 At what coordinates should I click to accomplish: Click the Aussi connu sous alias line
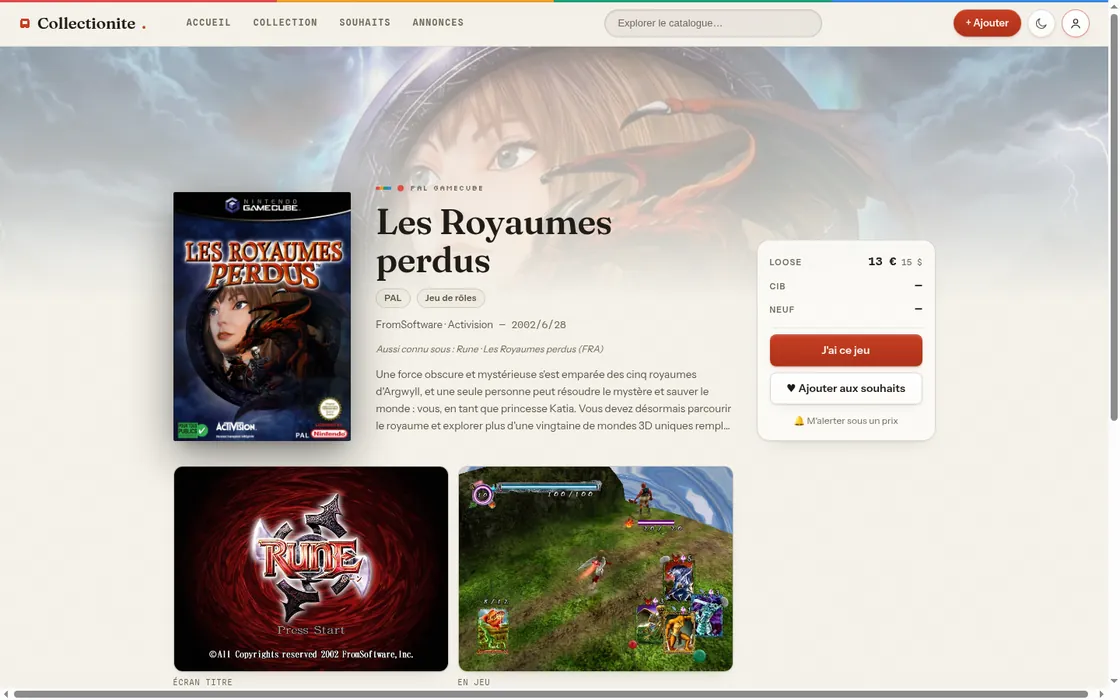click(x=489, y=349)
